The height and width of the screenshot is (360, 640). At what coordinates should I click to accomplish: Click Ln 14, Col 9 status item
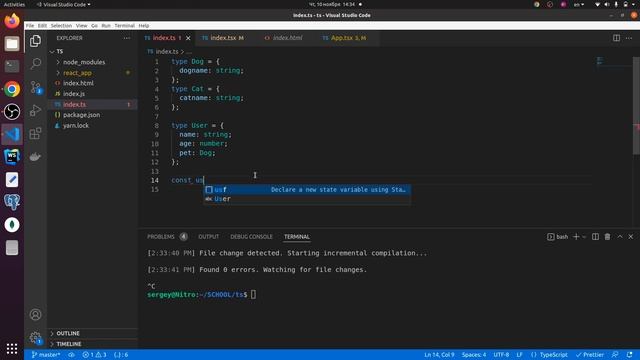pyautogui.click(x=439, y=355)
